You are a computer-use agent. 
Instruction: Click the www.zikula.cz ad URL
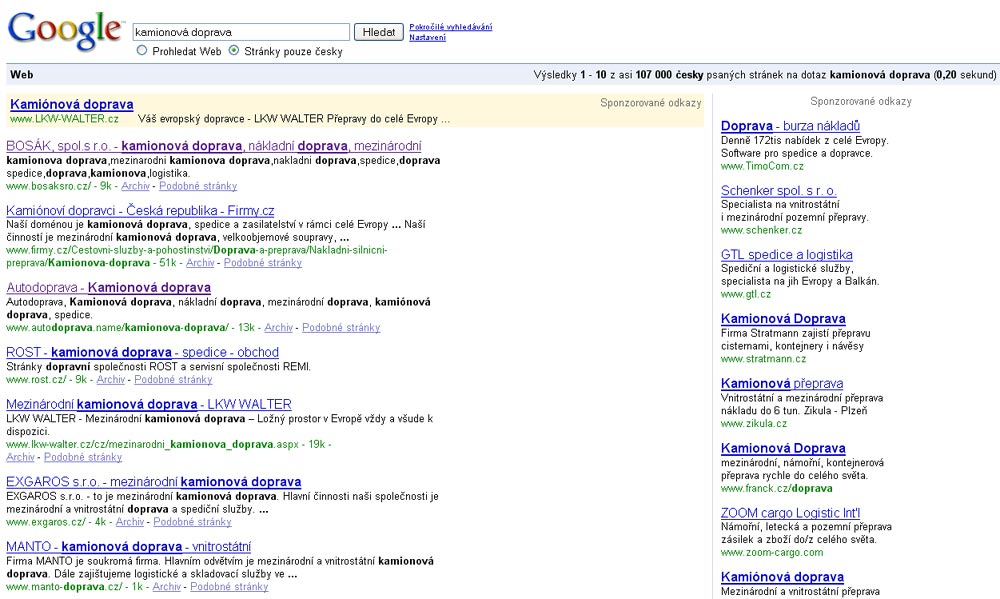coord(754,424)
